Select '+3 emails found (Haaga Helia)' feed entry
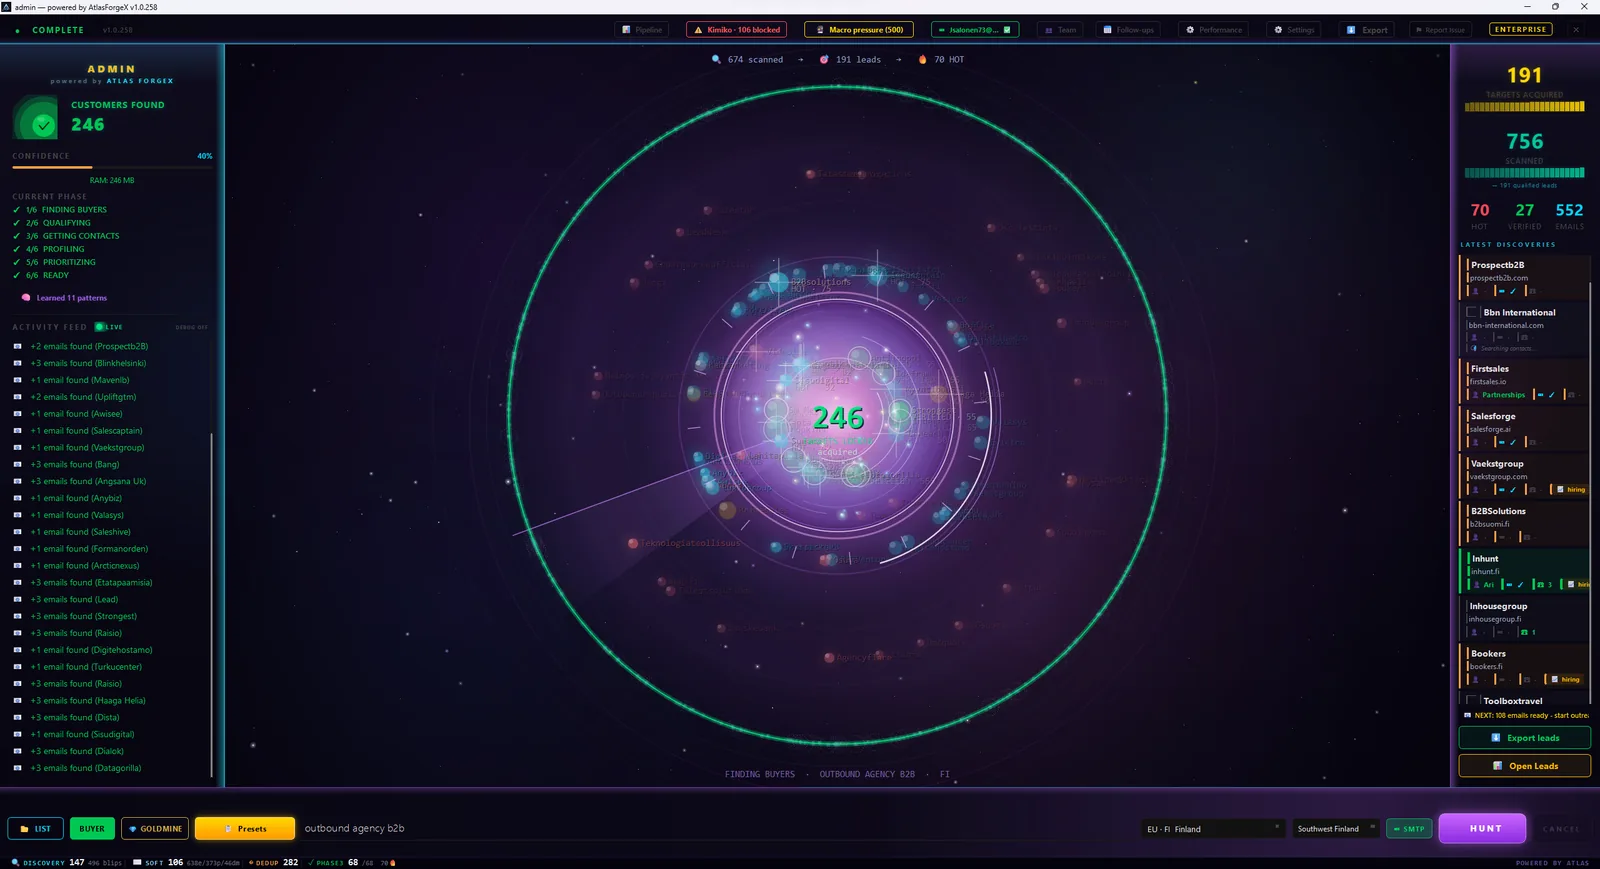The image size is (1600, 869). [x=88, y=700]
